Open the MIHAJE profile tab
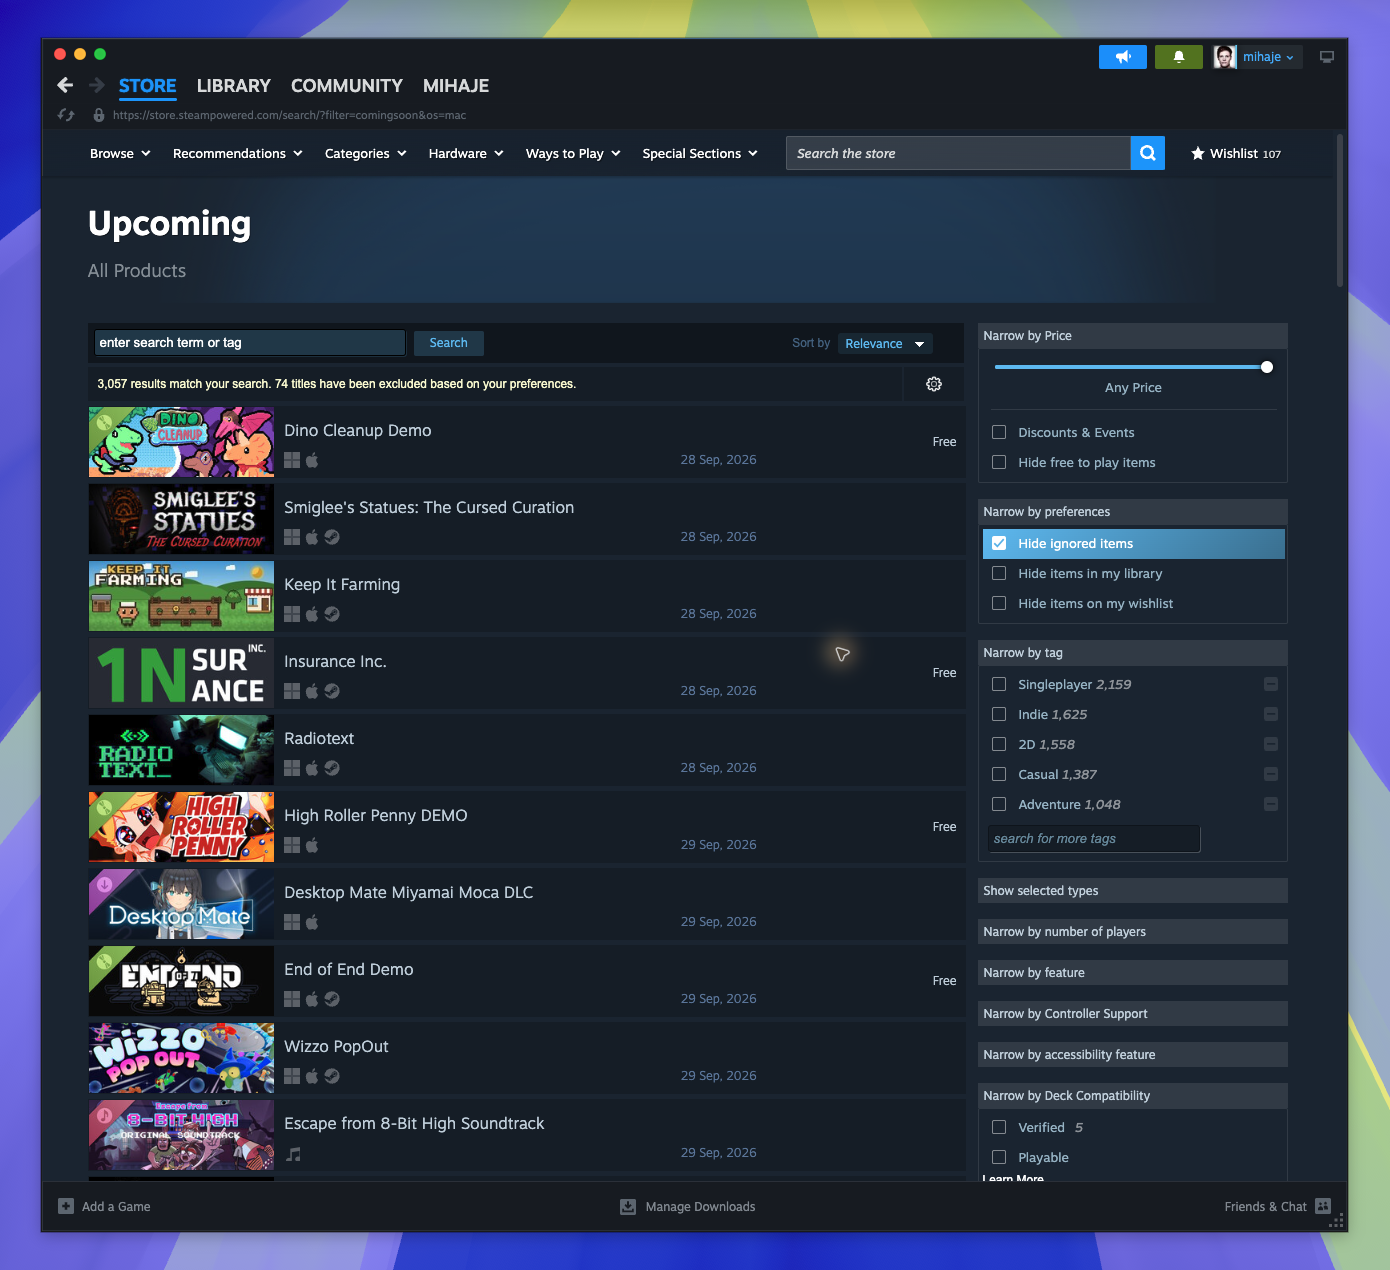1390x1270 pixels. [456, 86]
